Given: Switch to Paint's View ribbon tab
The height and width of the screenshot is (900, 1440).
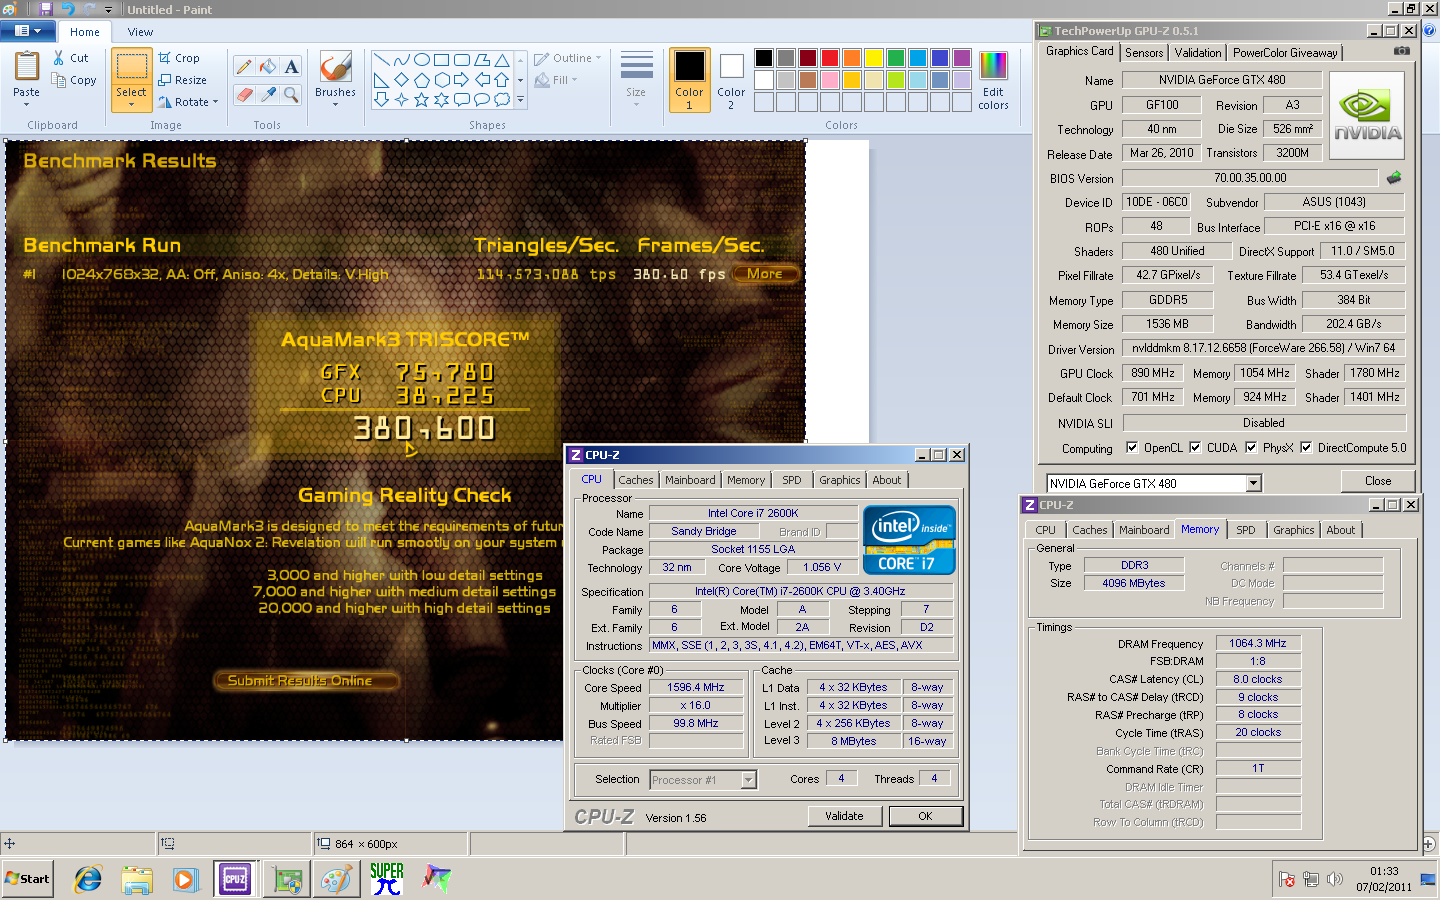Looking at the screenshot, I should coord(140,32).
